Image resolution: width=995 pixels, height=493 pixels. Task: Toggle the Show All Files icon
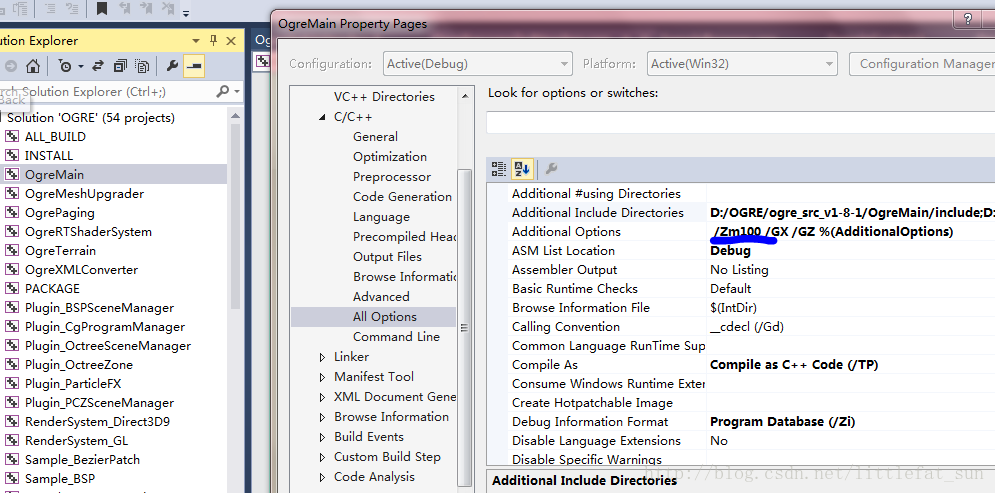coord(143,66)
